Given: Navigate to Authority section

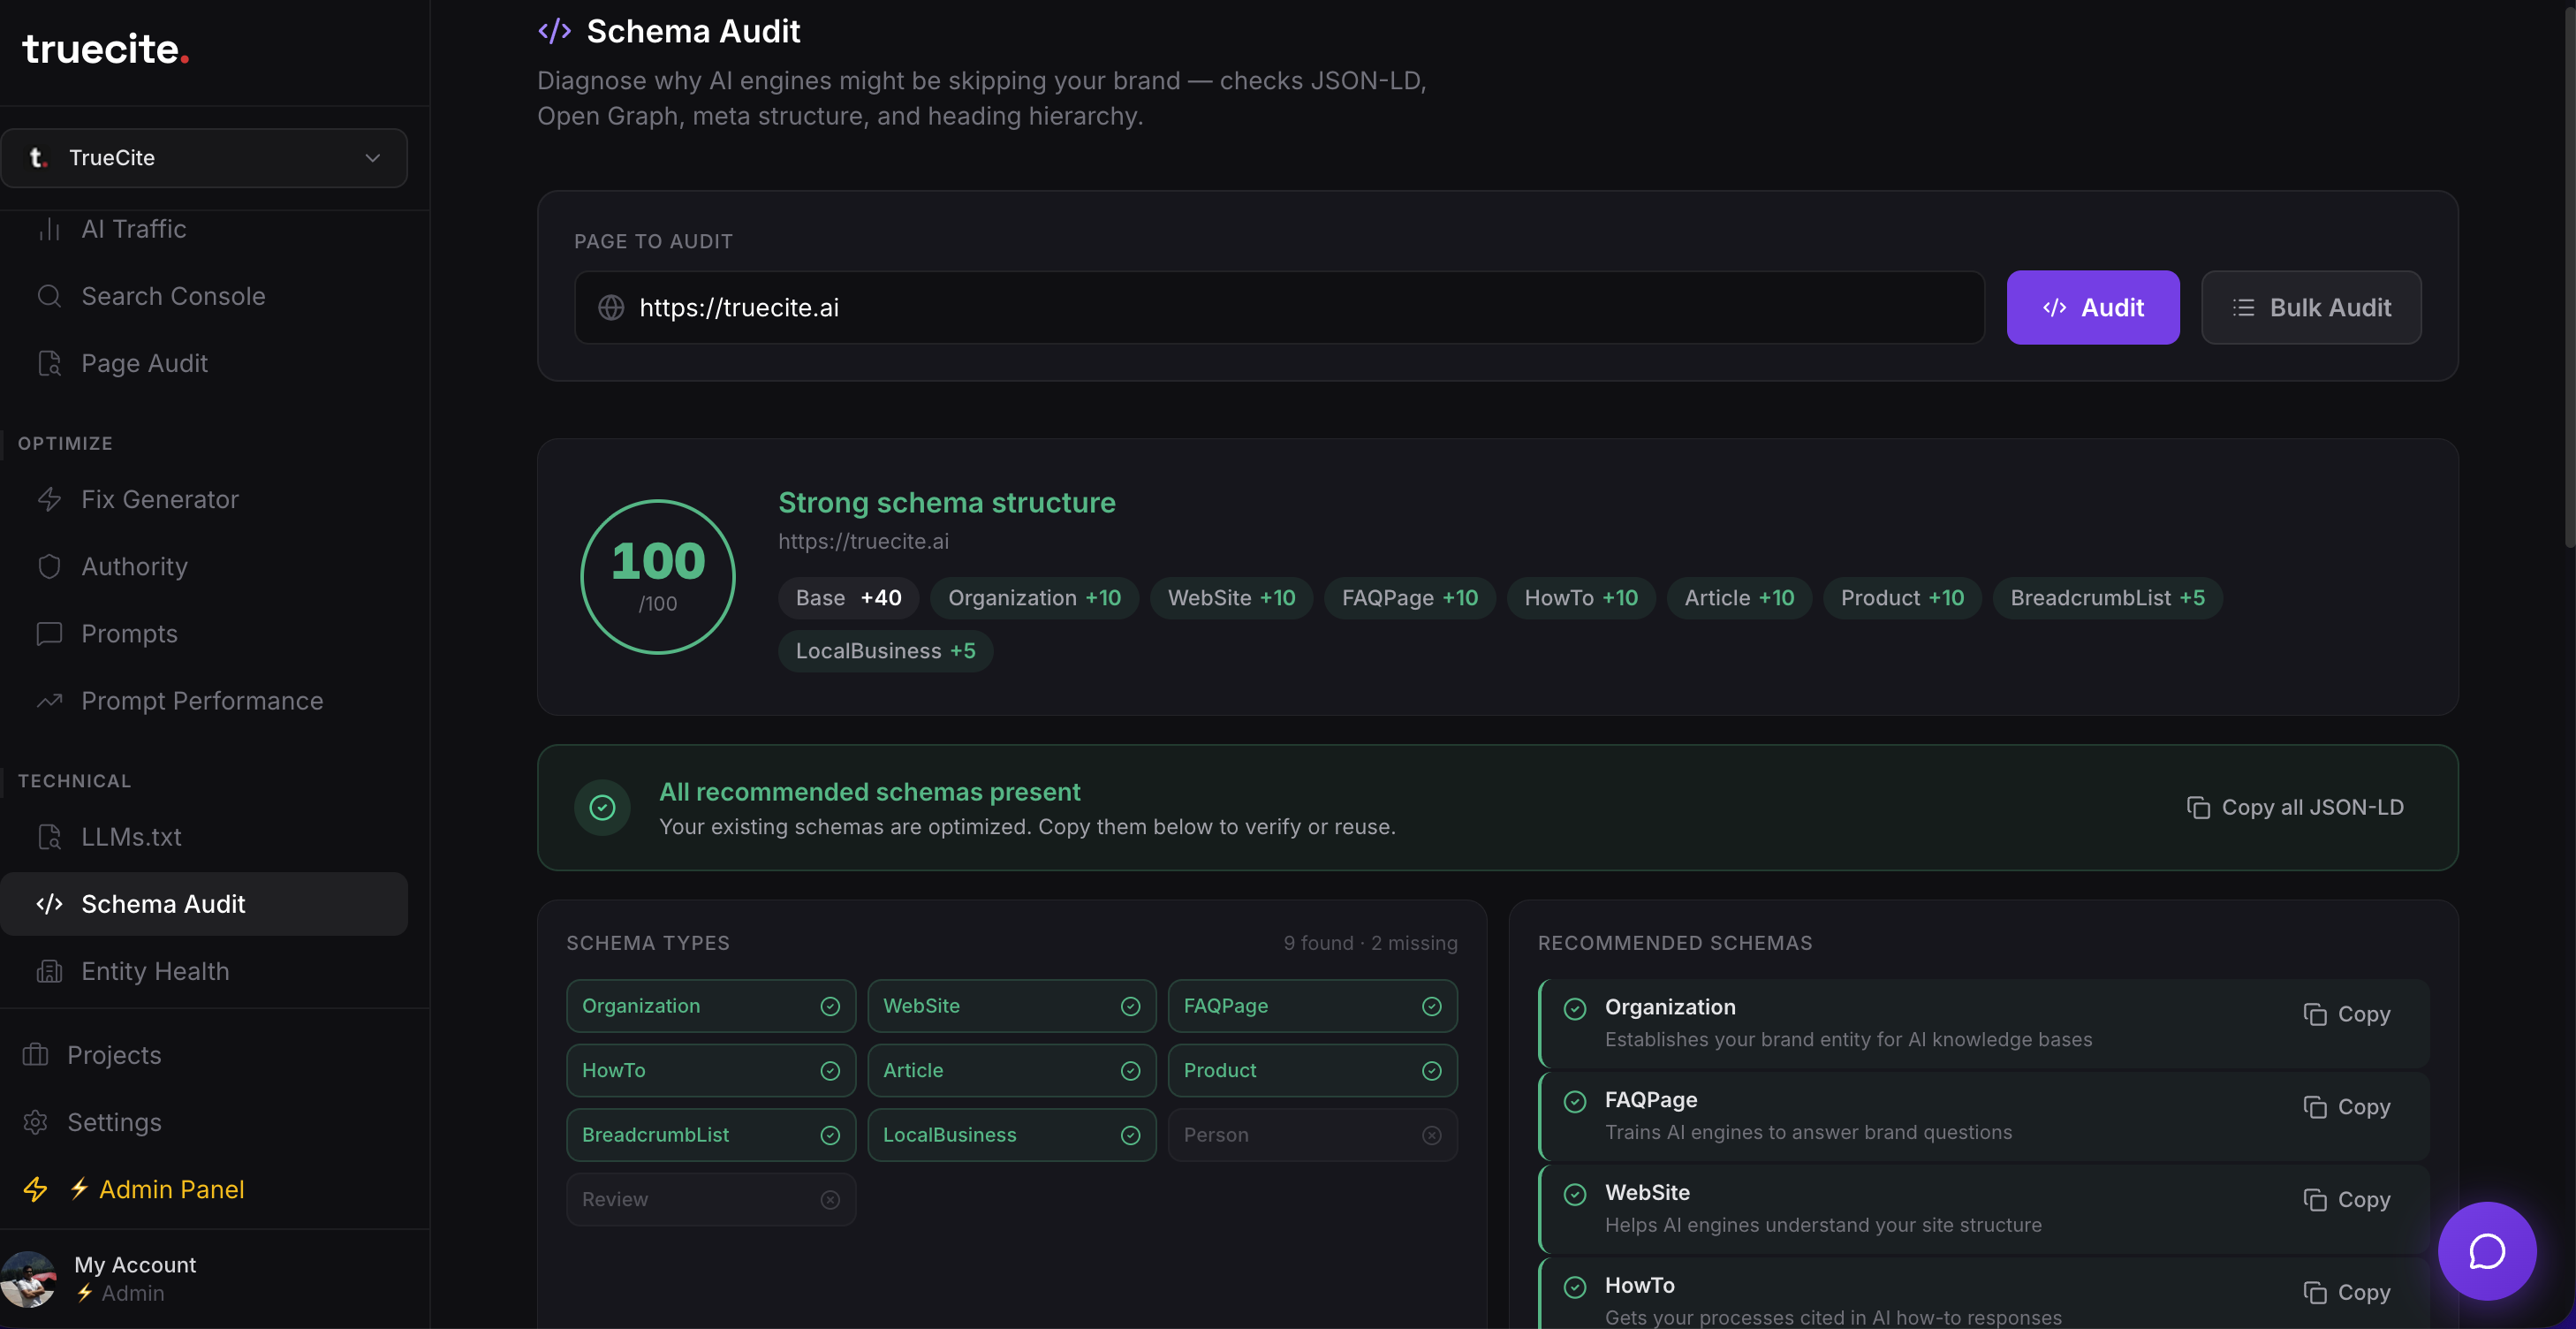Looking at the screenshot, I should pos(134,566).
